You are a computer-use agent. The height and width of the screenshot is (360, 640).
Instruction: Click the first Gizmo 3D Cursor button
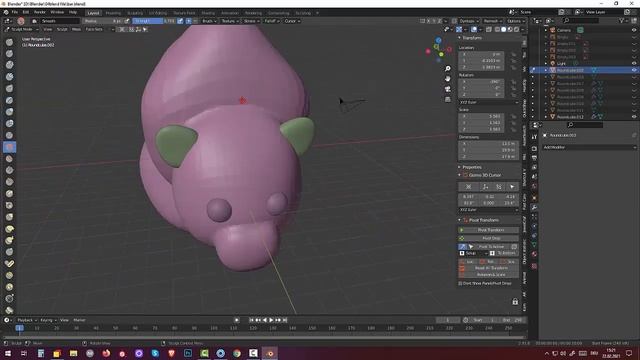point(468,187)
